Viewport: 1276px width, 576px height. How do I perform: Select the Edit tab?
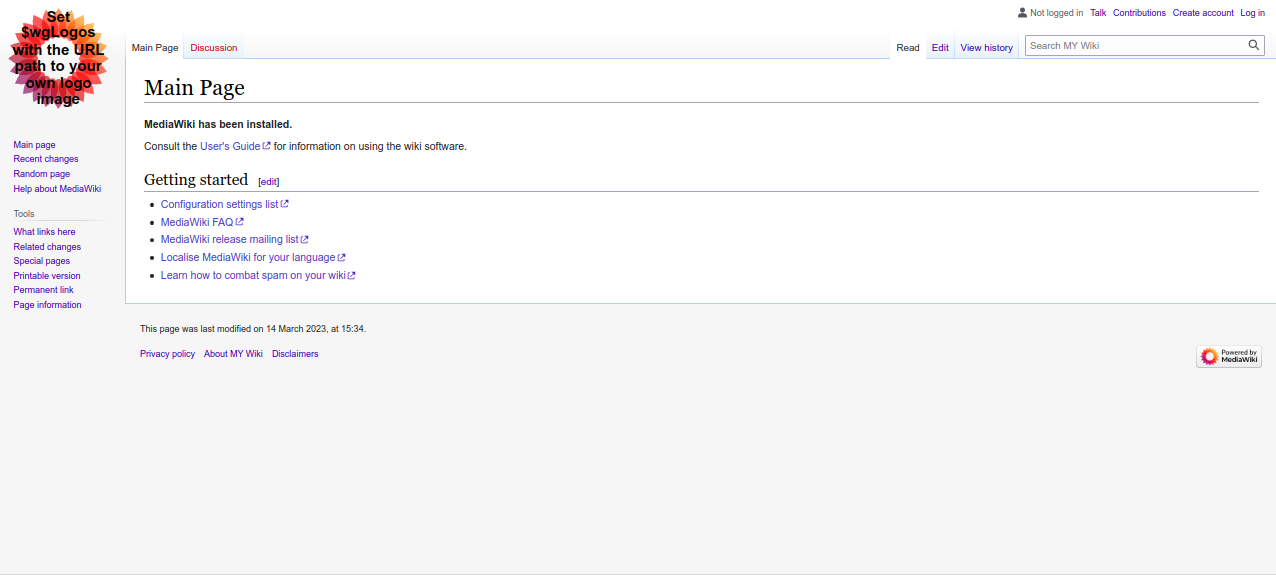[940, 48]
